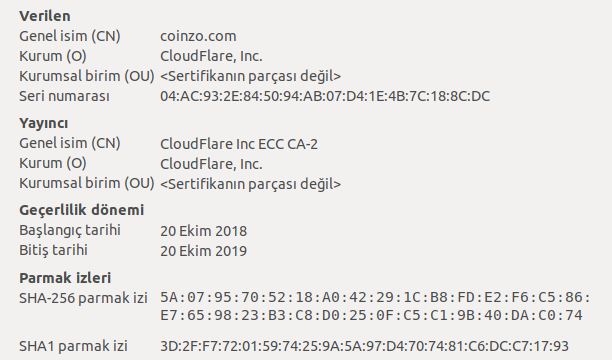Click the SHA1 parmak izi label
This screenshot has height=360, width=612.
point(73,346)
